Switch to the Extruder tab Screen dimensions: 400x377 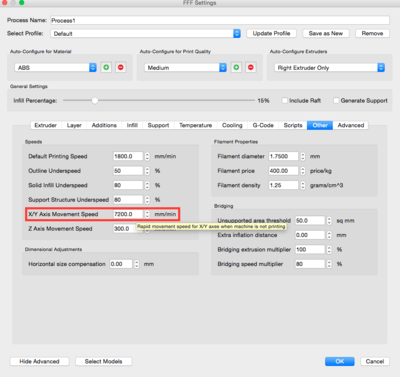click(46, 125)
